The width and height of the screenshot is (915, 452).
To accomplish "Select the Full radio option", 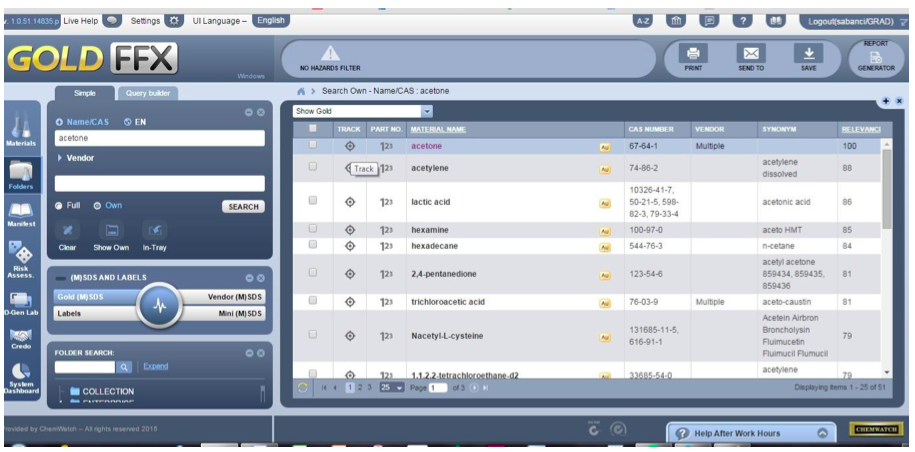I will [58, 206].
